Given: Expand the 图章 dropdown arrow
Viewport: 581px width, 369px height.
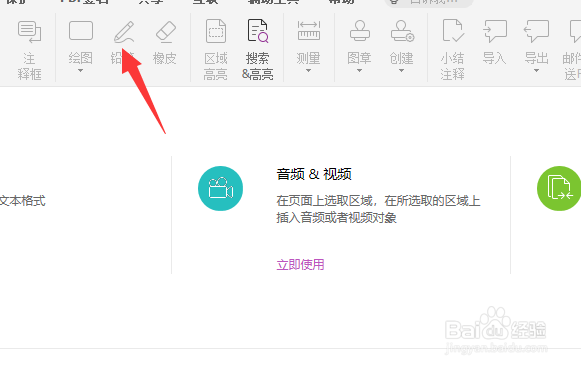Looking at the screenshot, I should click(359, 71).
